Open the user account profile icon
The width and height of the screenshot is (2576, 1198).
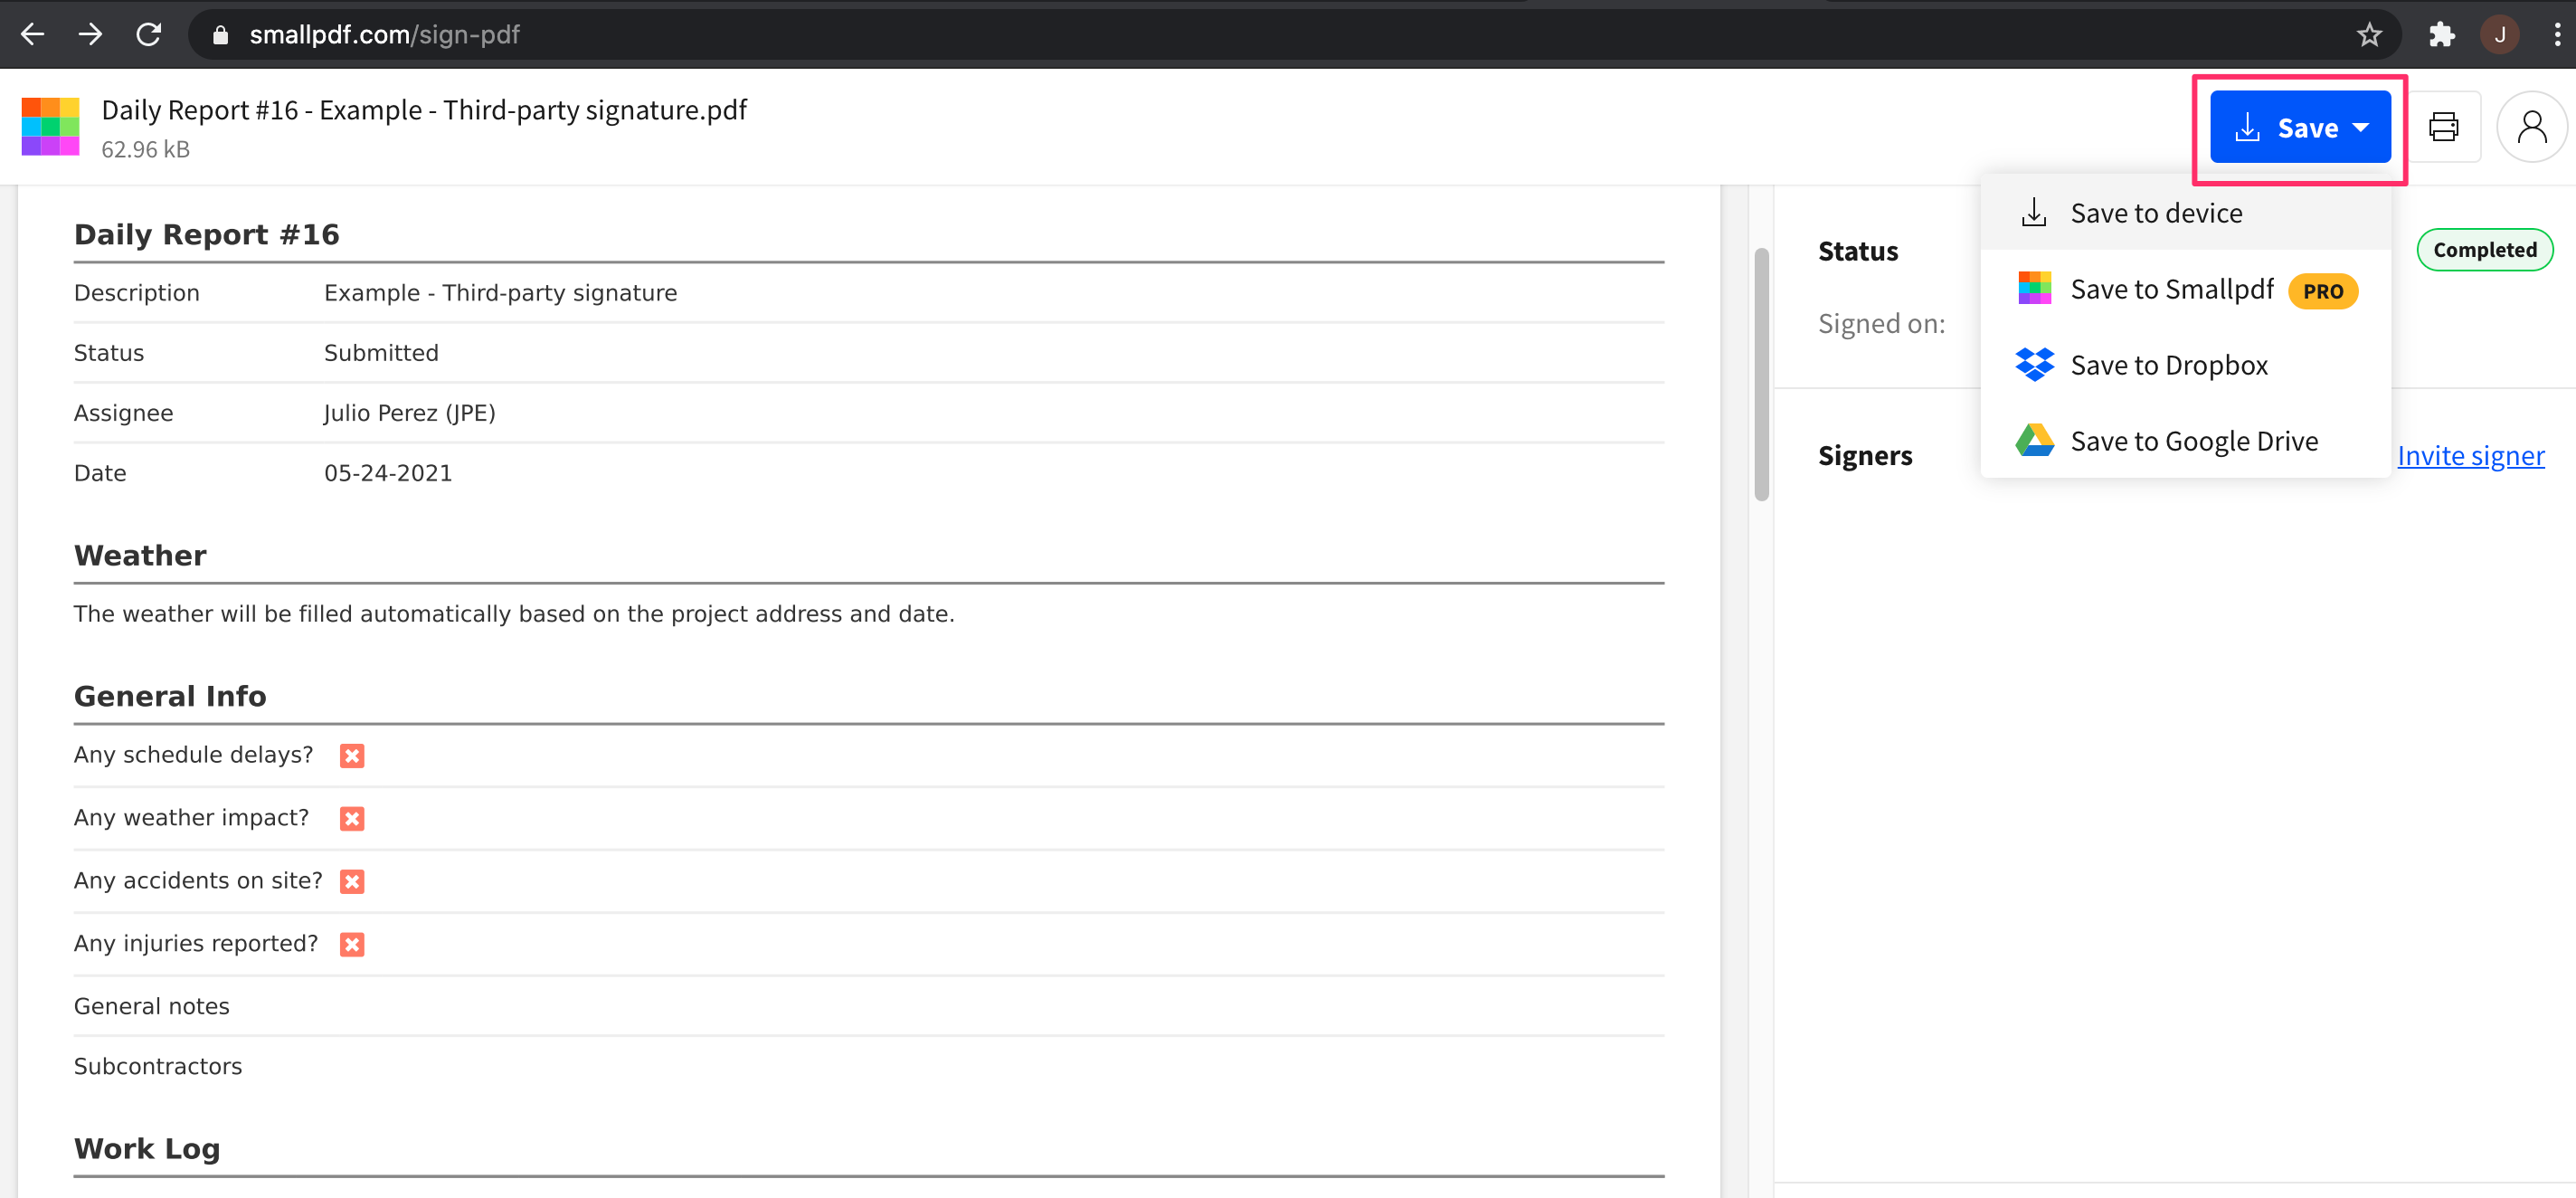pyautogui.click(x=2531, y=127)
